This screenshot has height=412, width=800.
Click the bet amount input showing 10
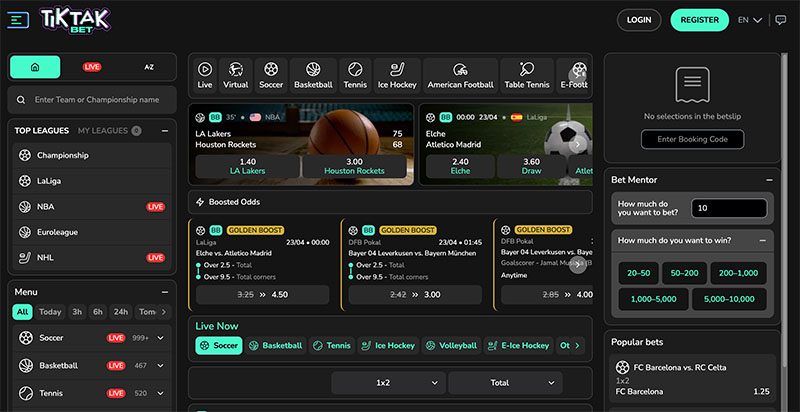tap(729, 209)
